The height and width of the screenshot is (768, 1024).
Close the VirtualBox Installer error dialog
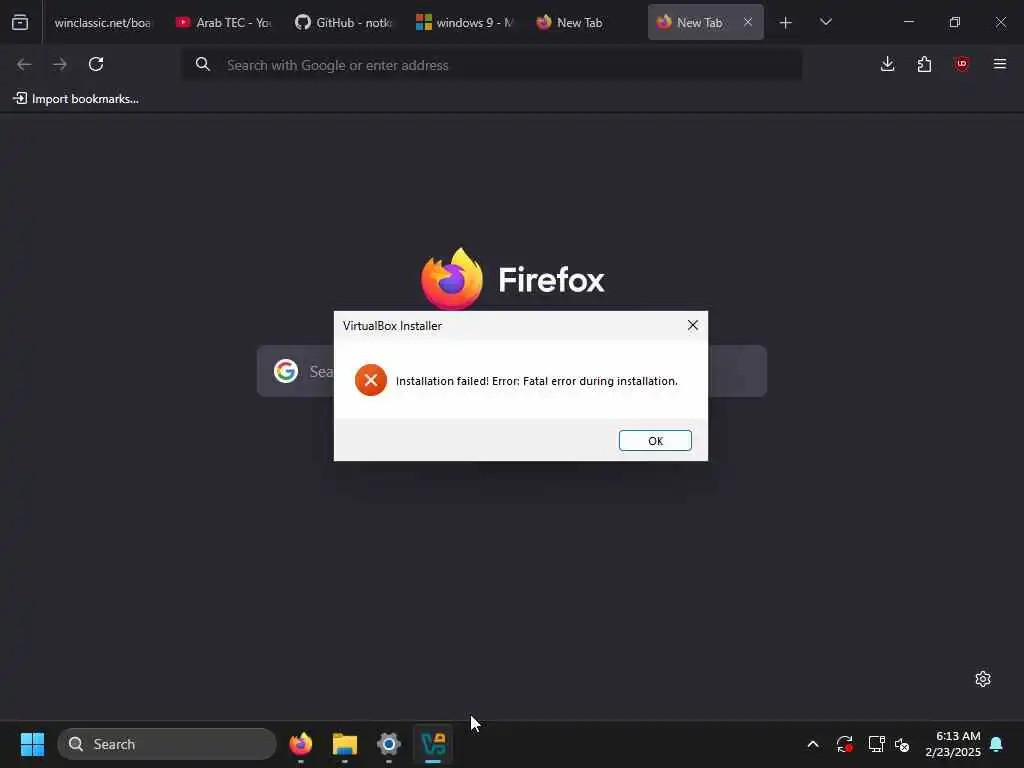pos(693,325)
